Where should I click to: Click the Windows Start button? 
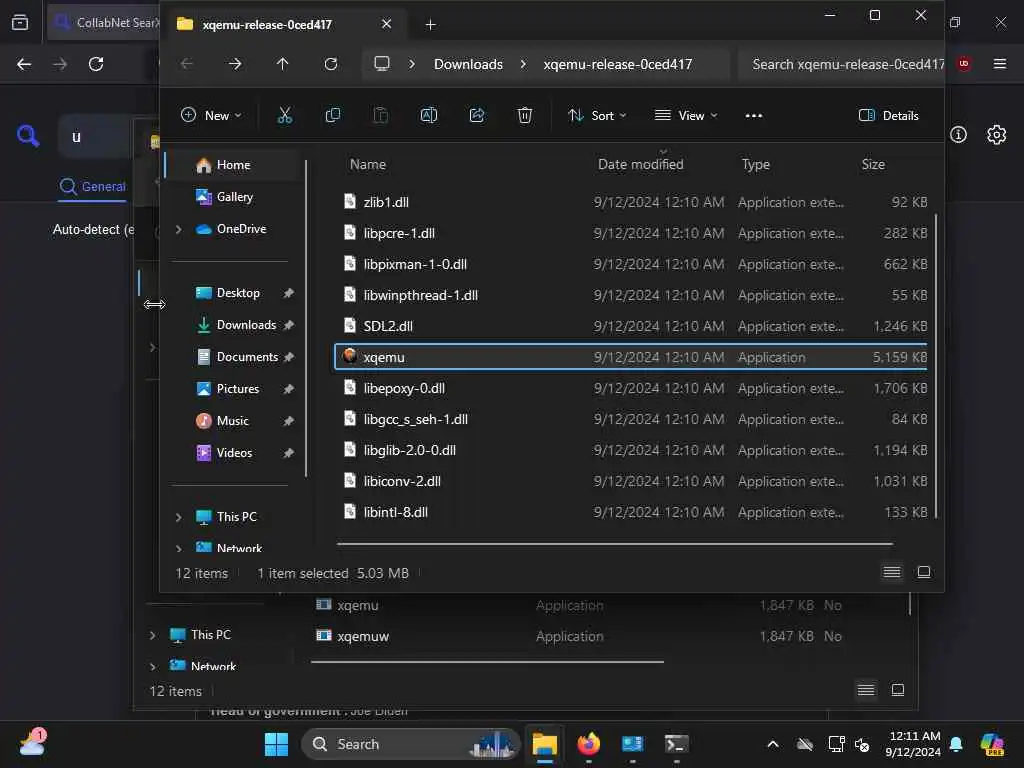(x=276, y=744)
